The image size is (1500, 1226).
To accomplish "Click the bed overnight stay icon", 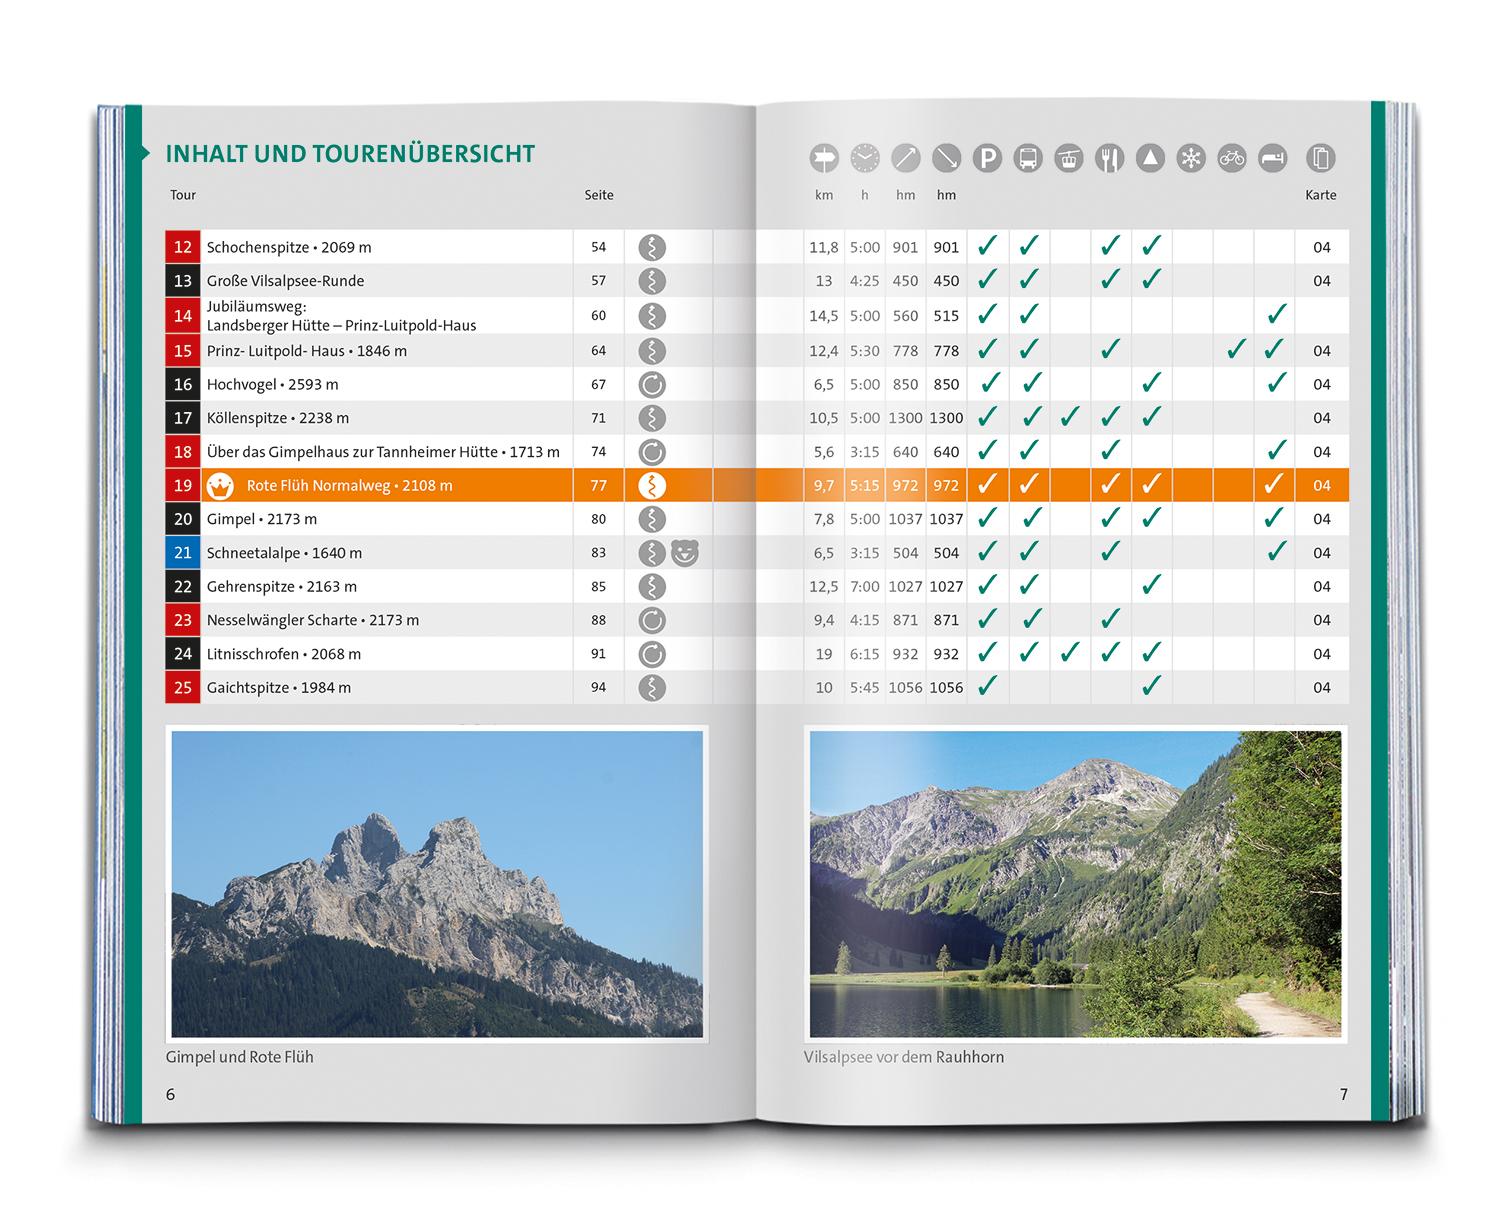I will tap(1273, 158).
